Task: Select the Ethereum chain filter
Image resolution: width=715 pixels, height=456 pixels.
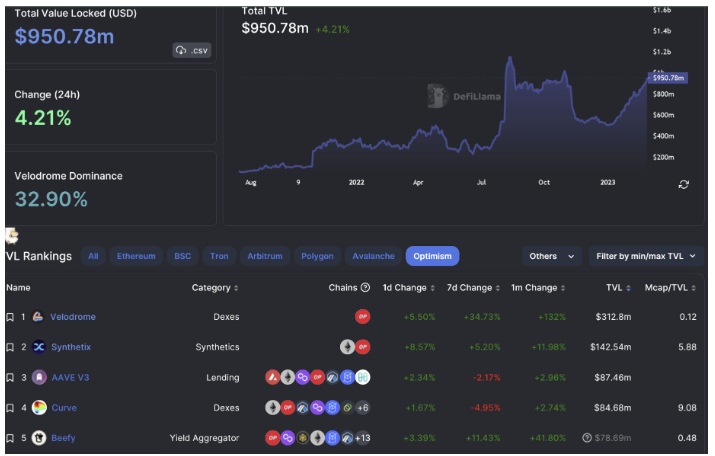Action: (136, 256)
